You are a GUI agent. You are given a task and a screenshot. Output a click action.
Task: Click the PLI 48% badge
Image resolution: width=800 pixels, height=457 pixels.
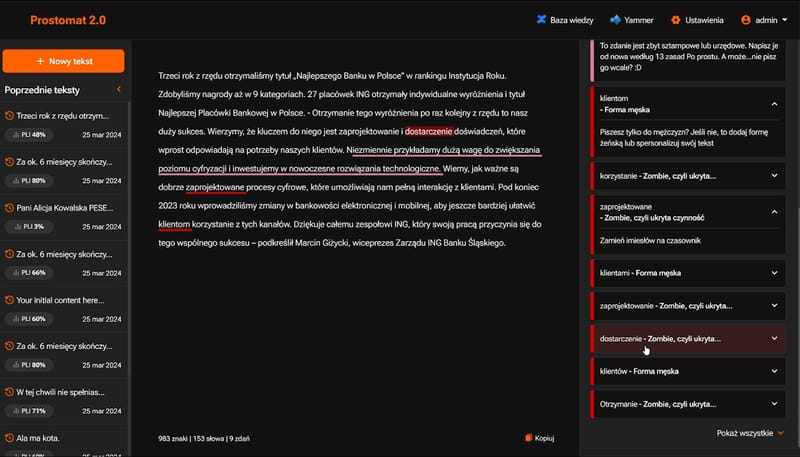pyautogui.click(x=29, y=135)
